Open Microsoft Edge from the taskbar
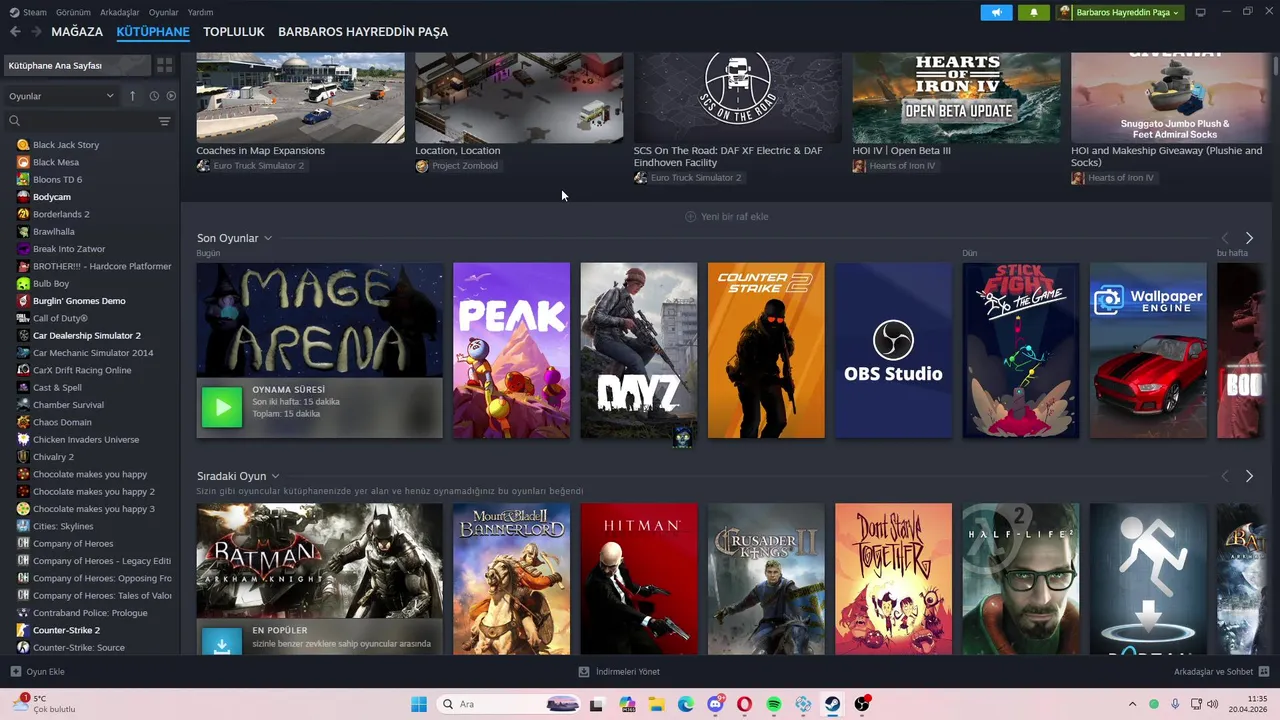This screenshot has width=1280, height=720. click(686, 704)
